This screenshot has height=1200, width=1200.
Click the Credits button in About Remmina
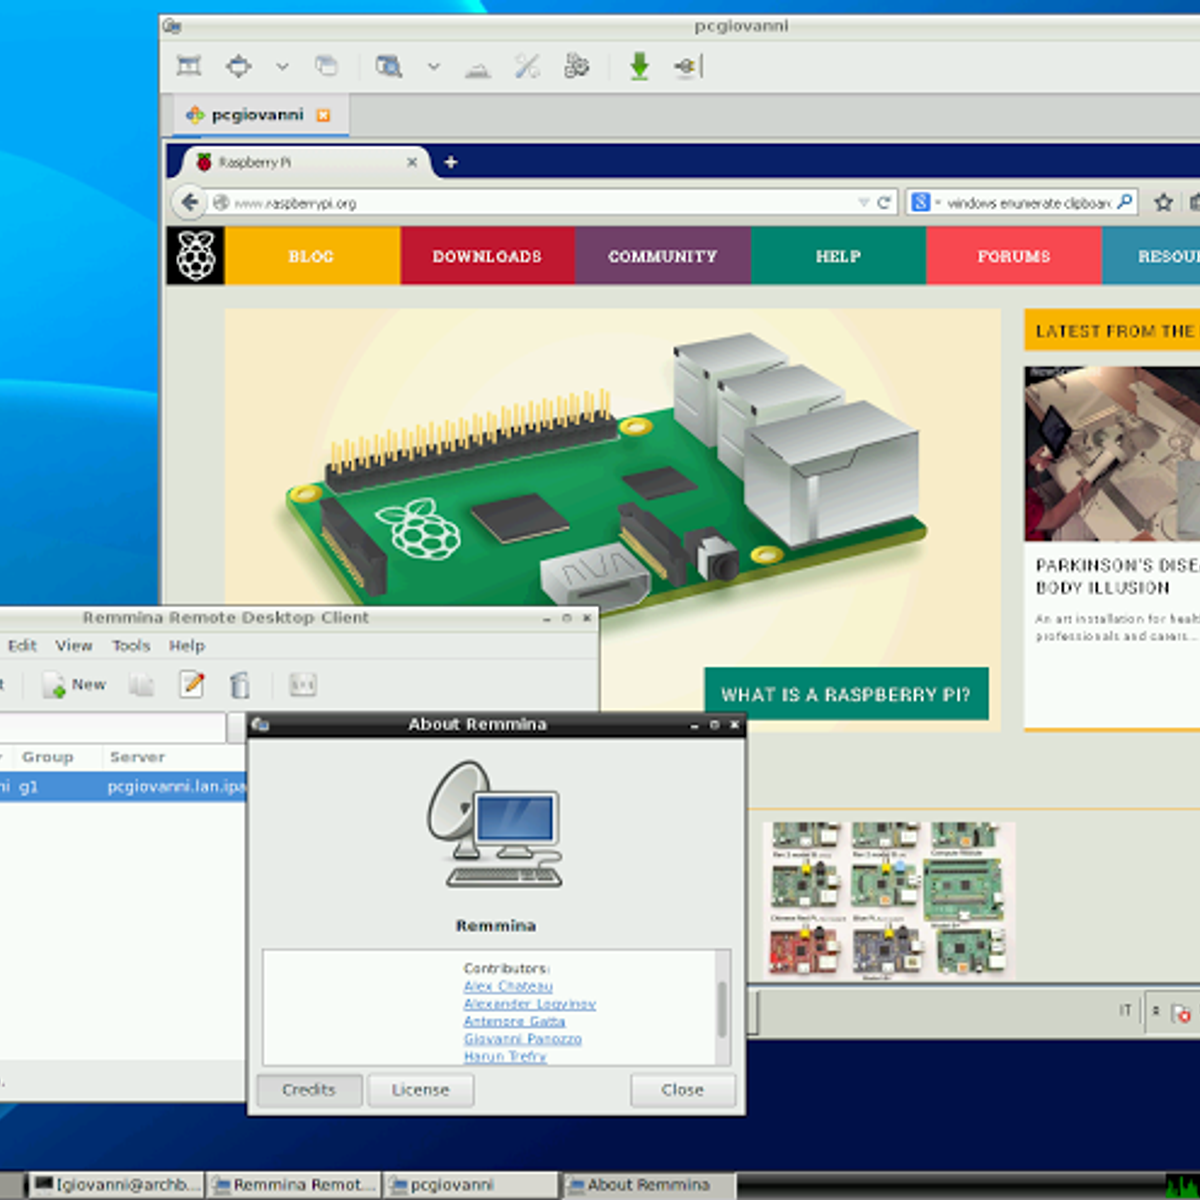click(x=309, y=1090)
